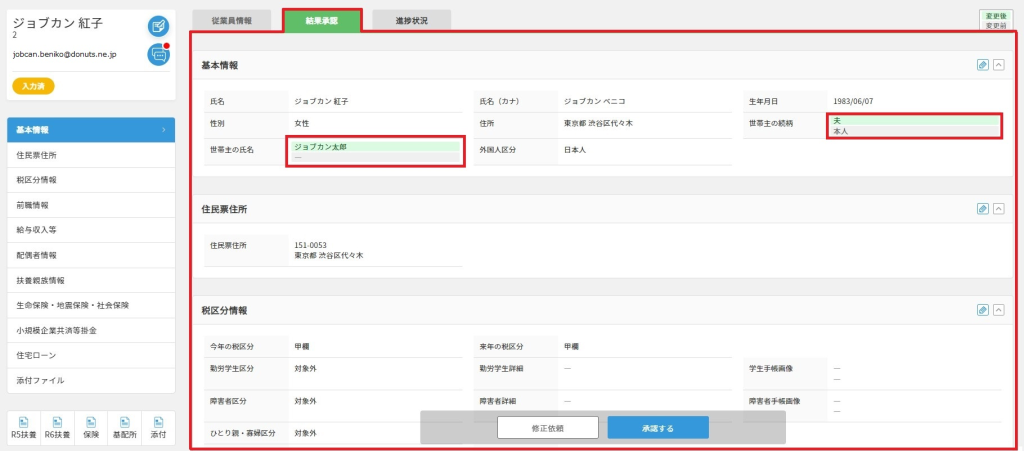The image size is (1024, 451).
Task: Click the 入力済 status badge
Action: 33,86
